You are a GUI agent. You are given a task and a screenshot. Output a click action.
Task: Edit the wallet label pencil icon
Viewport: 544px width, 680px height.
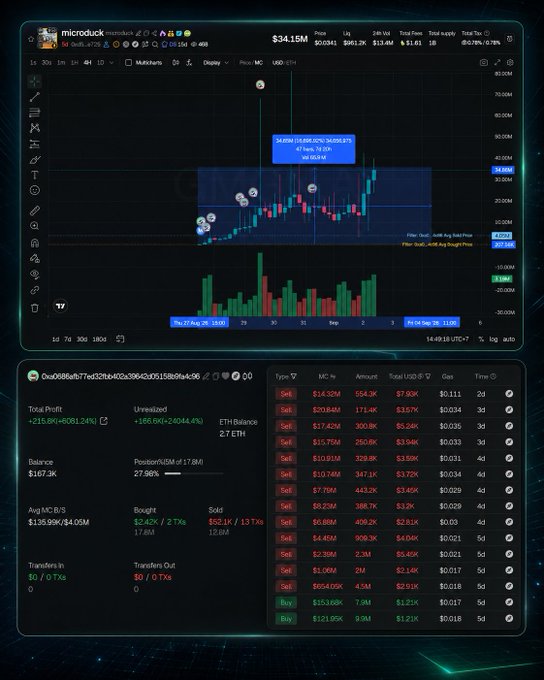click(206, 376)
